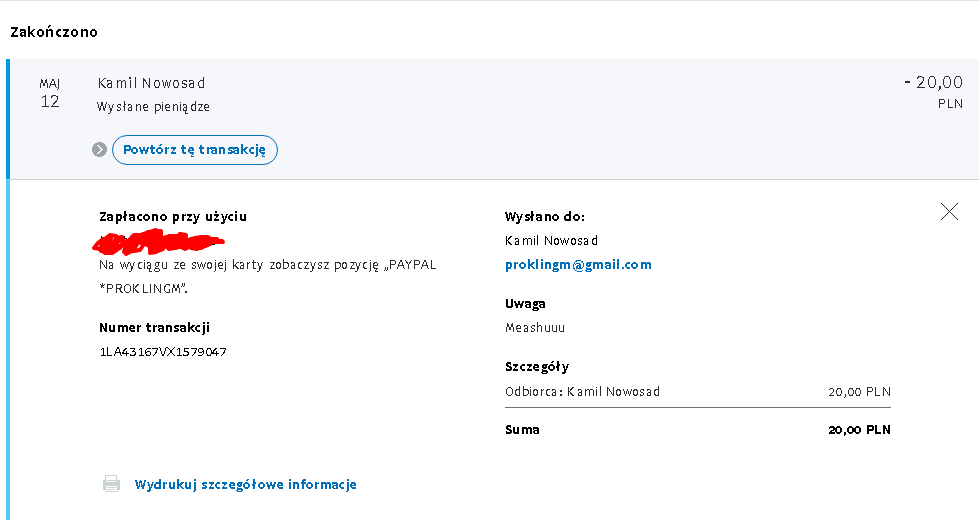Screen dimensions: 979x520
Task: Click the red-scribbled payment method
Action: 159,242
